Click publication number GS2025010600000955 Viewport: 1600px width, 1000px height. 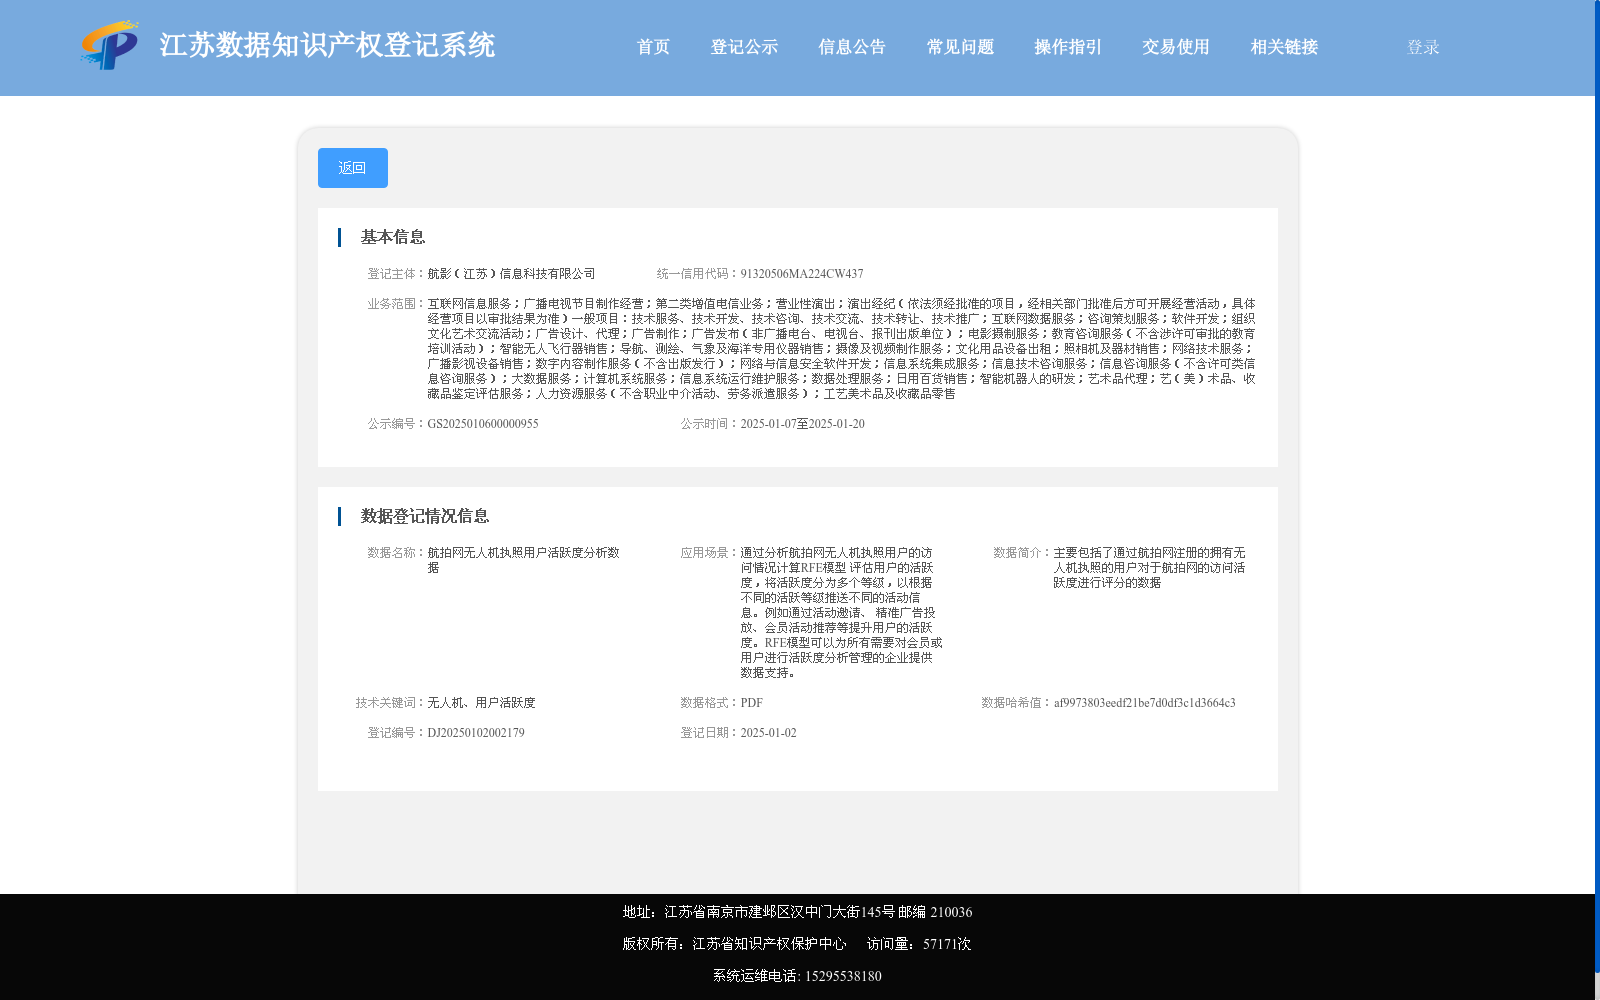[483, 424]
